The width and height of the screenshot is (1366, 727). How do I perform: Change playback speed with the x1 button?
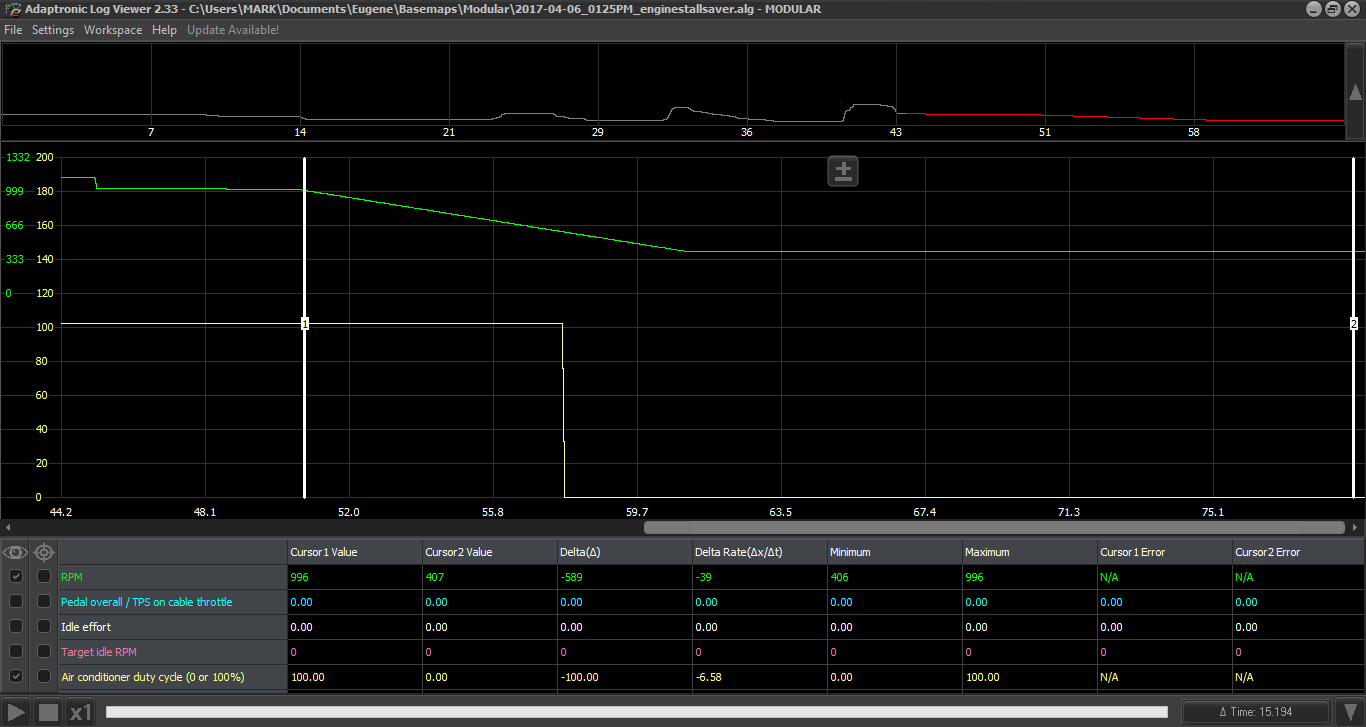coord(80,712)
